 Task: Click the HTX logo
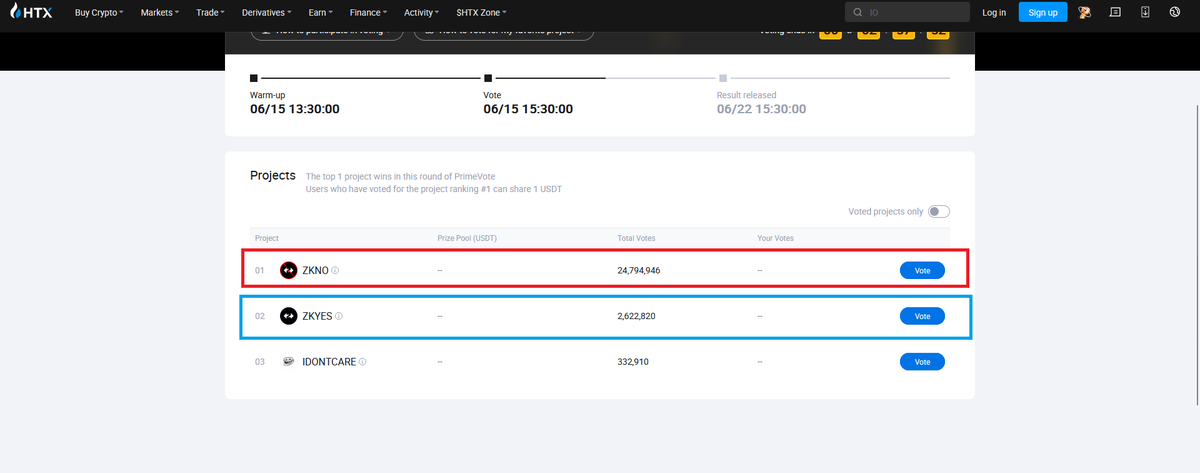point(31,12)
